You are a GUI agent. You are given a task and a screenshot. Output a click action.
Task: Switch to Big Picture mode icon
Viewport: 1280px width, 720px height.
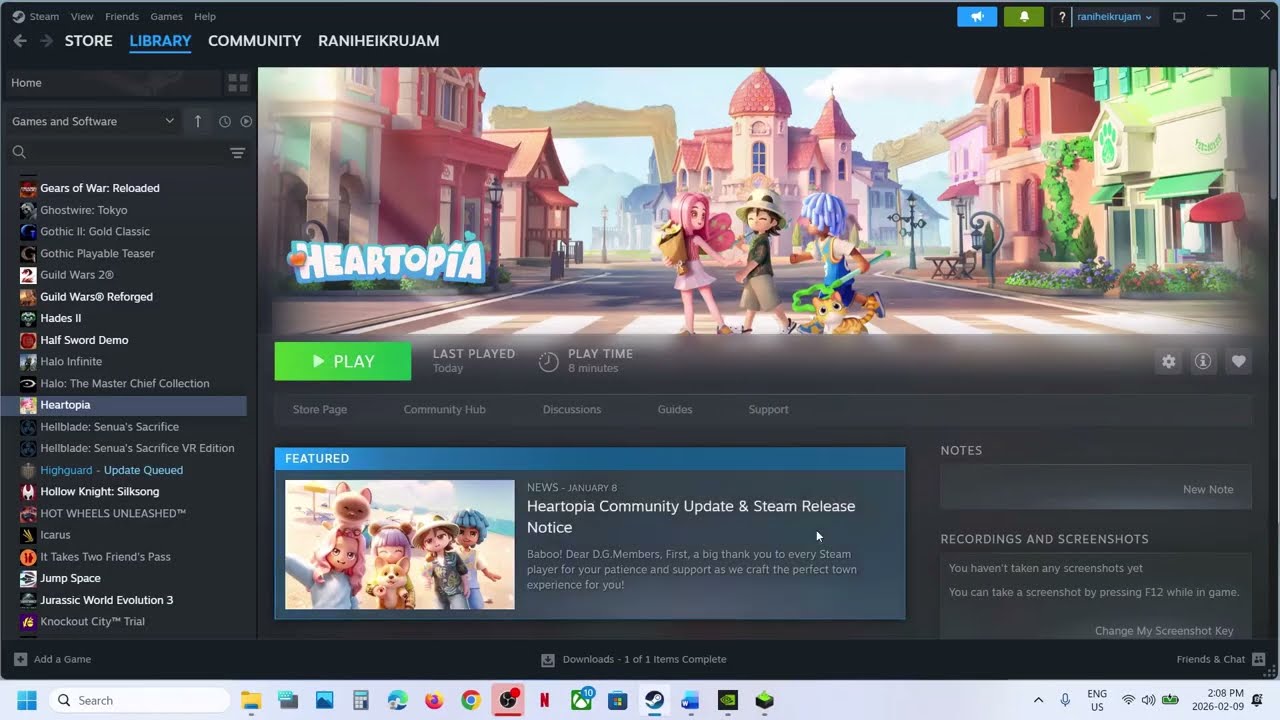pos(1179,17)
